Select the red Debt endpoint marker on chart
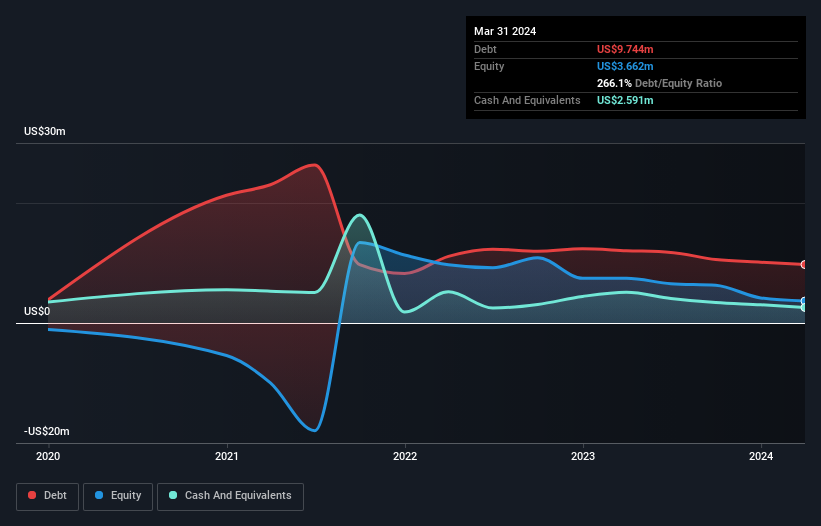821x526 pixels. pyautogui.click(x=804, y=265)
